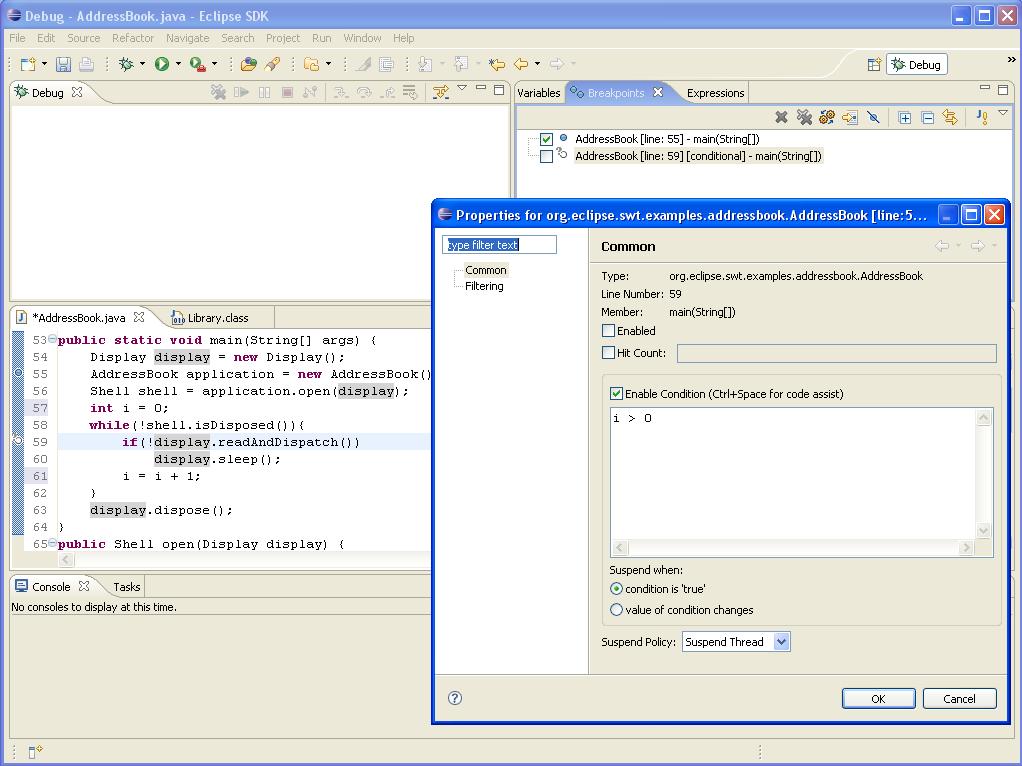The image size is (1022, 766).
Task: Select Filtering in the Properties tree
Action: pyautogui.click(x=484, y=286)
